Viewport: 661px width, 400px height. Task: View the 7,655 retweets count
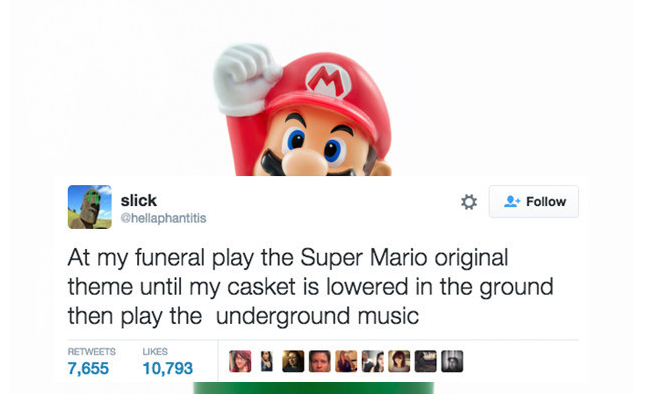pyautogui.click(x=88, y=368)
